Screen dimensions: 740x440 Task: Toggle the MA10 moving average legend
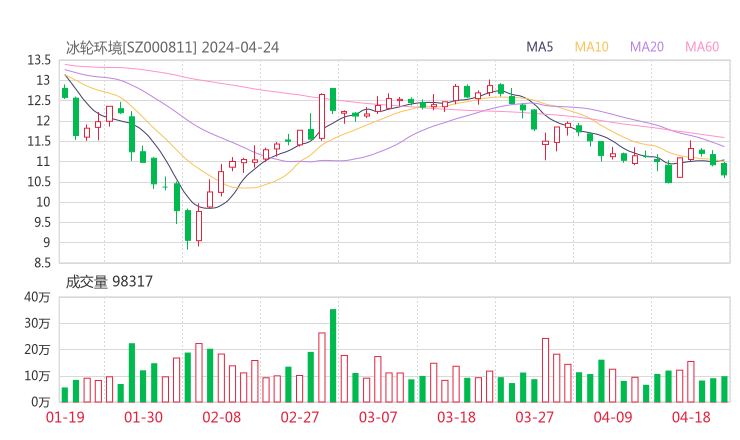pyautogui.click(x=592, y=47)
